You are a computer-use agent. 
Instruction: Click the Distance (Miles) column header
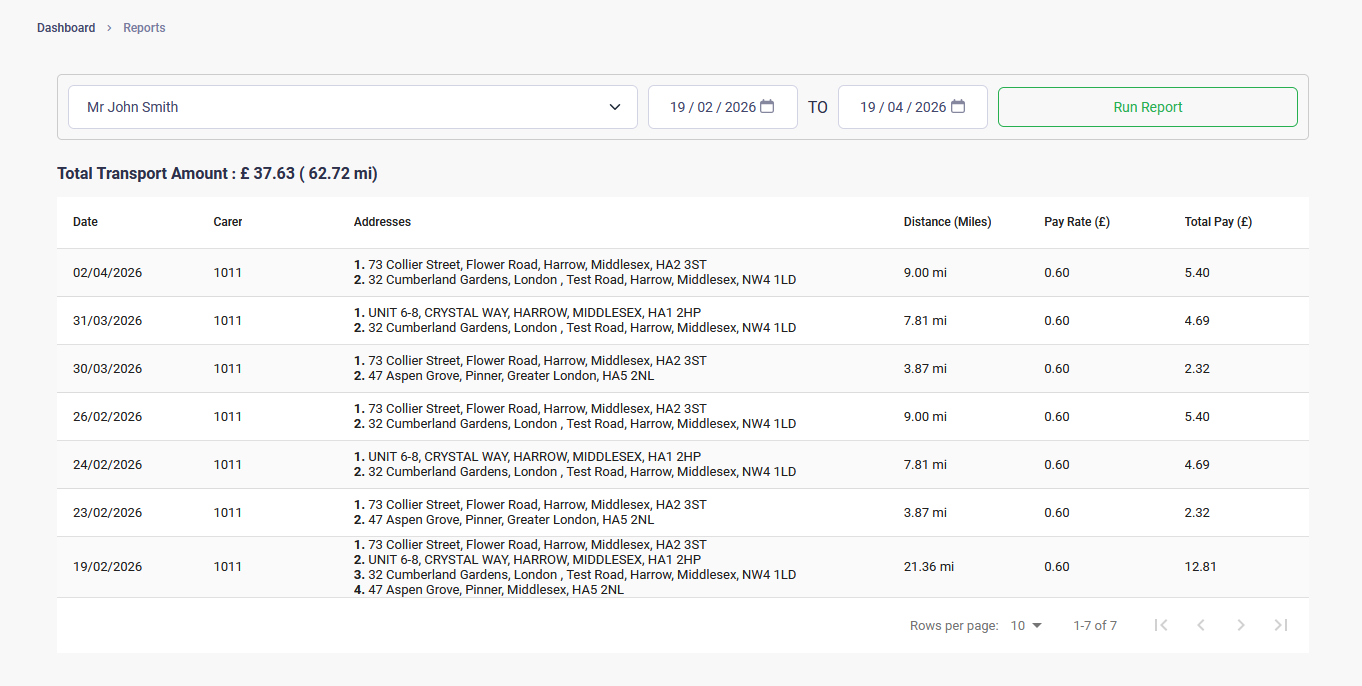[x=947, y=221]
